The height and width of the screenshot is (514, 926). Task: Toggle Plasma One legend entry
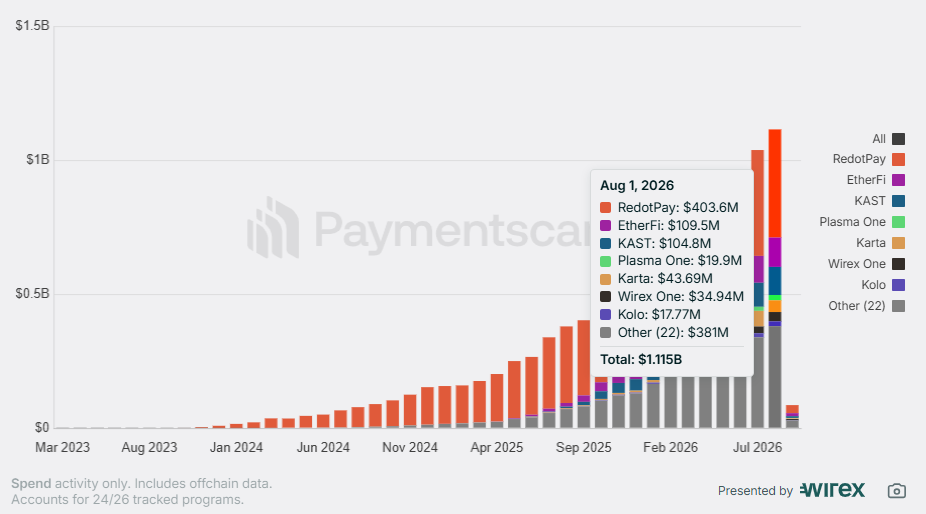[862, 222]
